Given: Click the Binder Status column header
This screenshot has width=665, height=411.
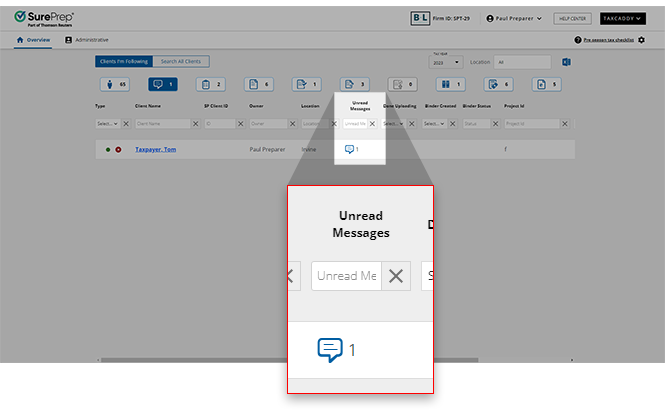Looking at the screenshot, I should 477,106.
